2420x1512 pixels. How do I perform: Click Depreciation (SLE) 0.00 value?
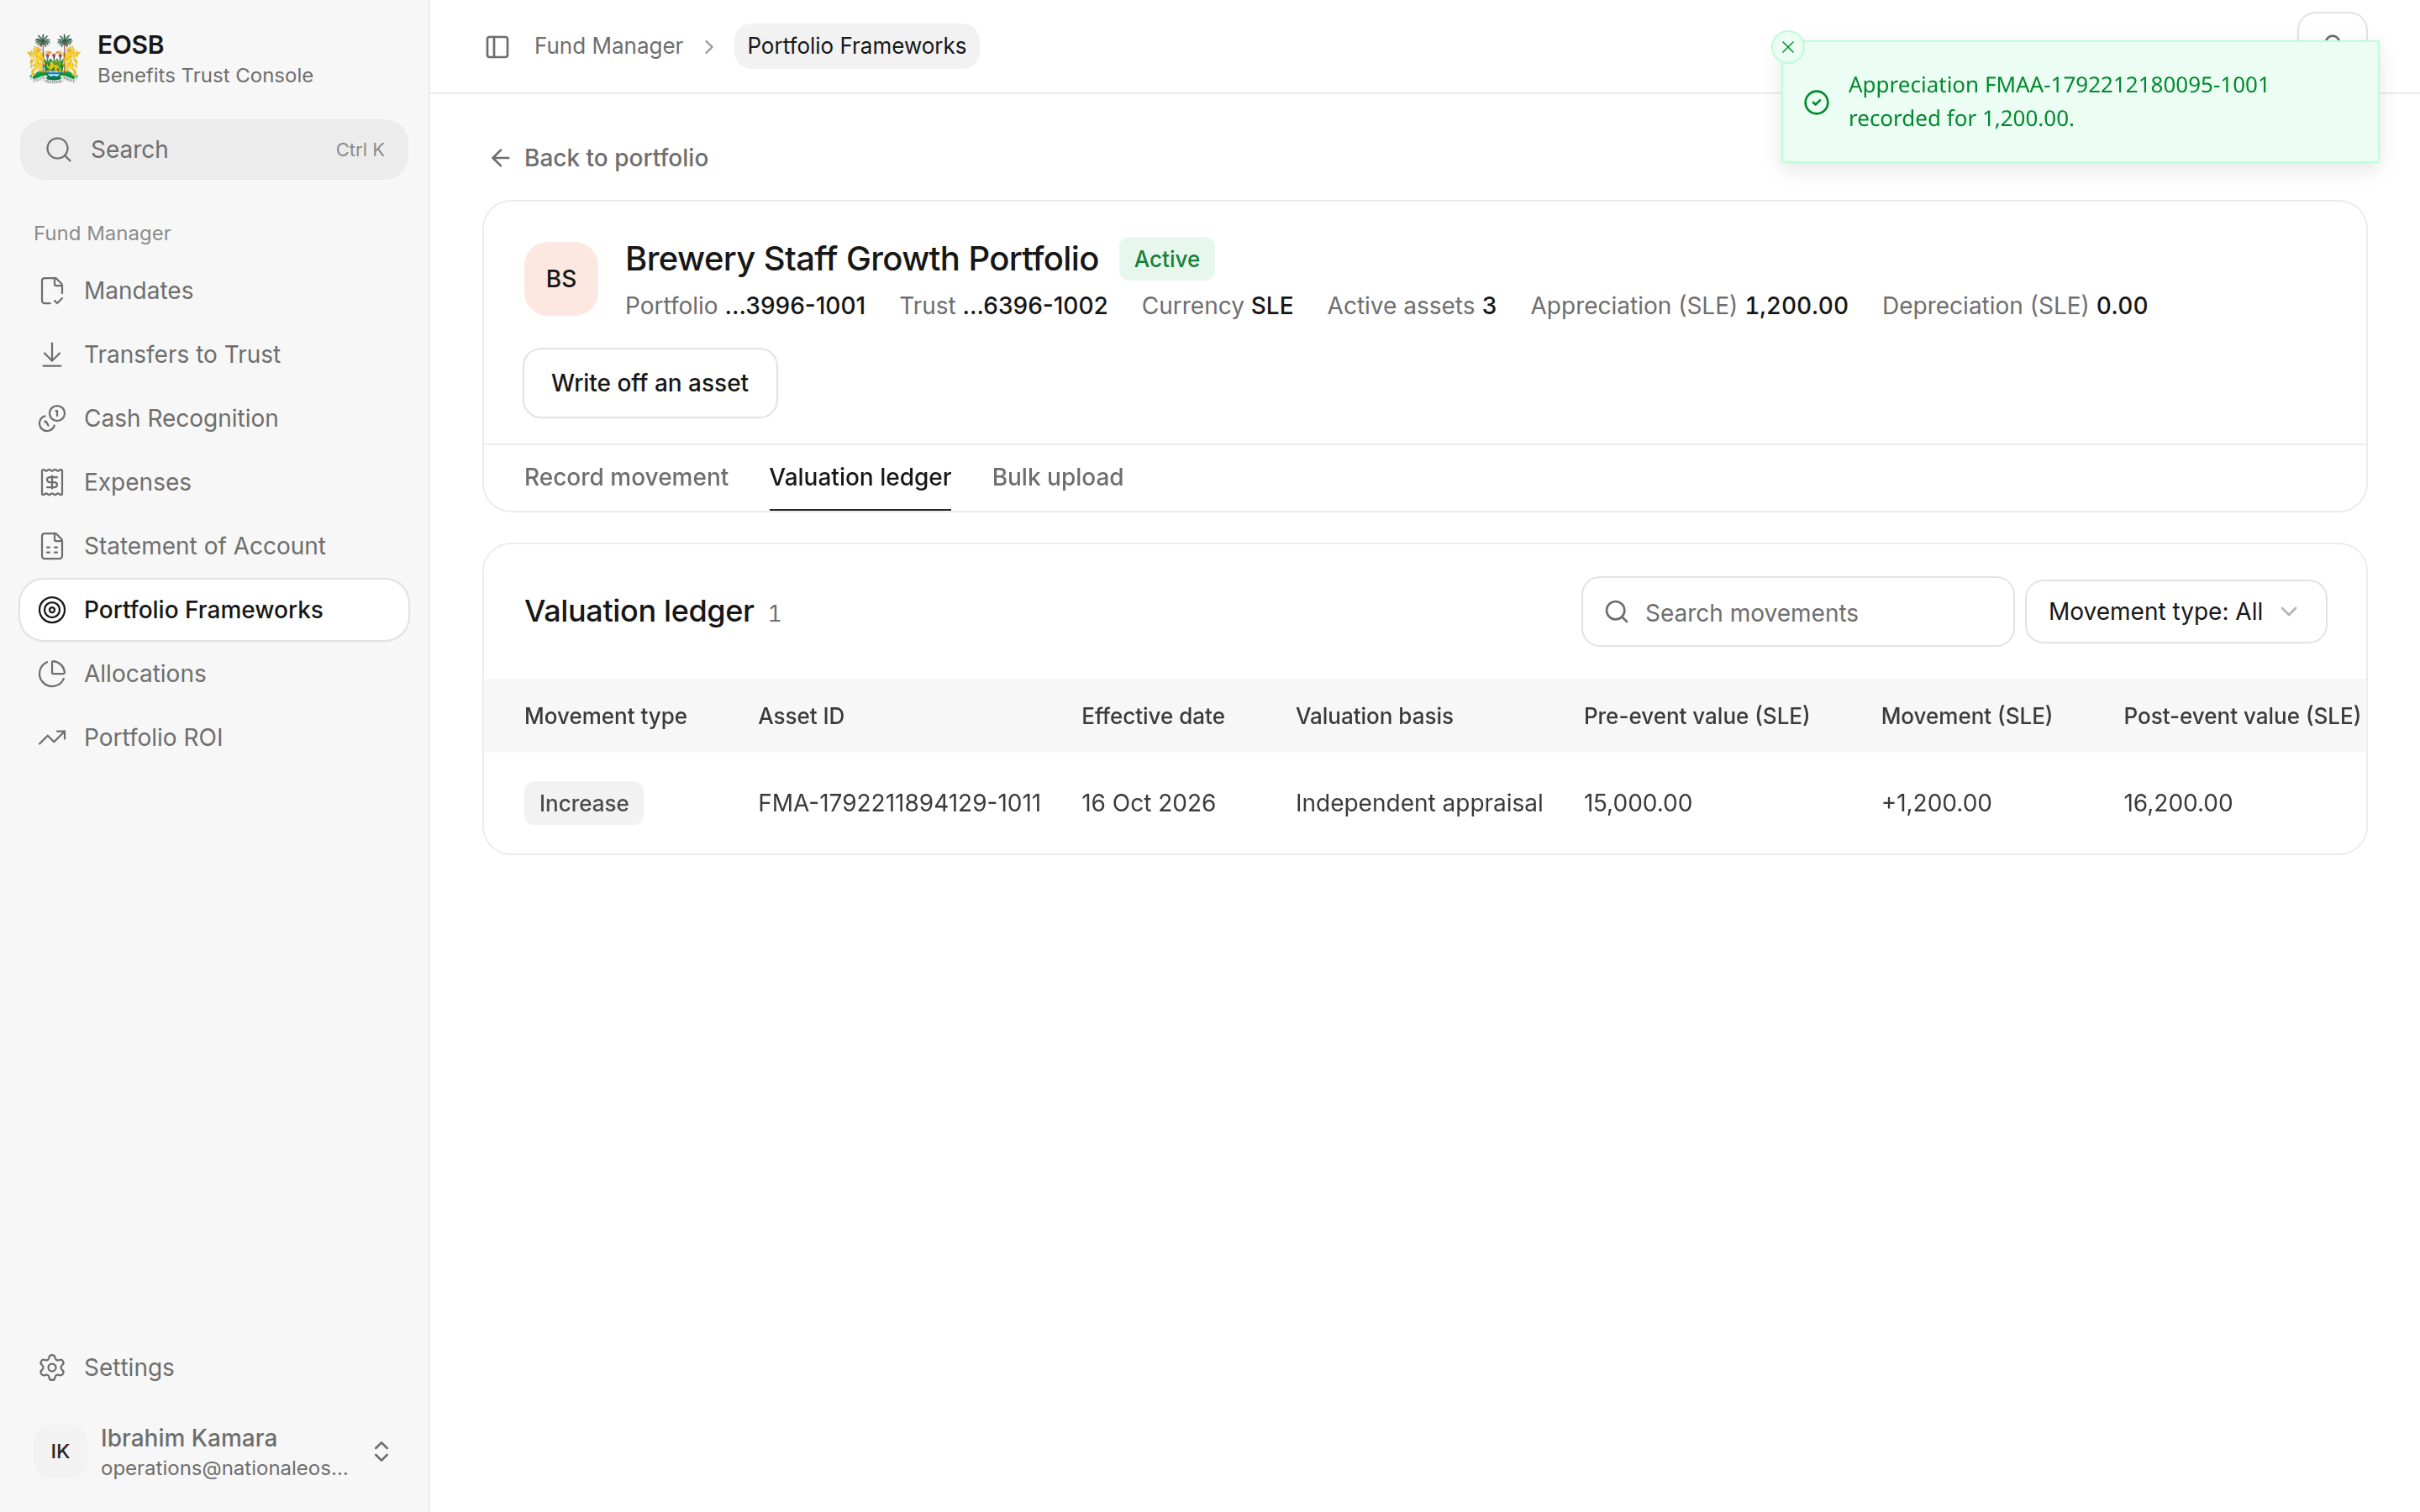(2014, 306)
